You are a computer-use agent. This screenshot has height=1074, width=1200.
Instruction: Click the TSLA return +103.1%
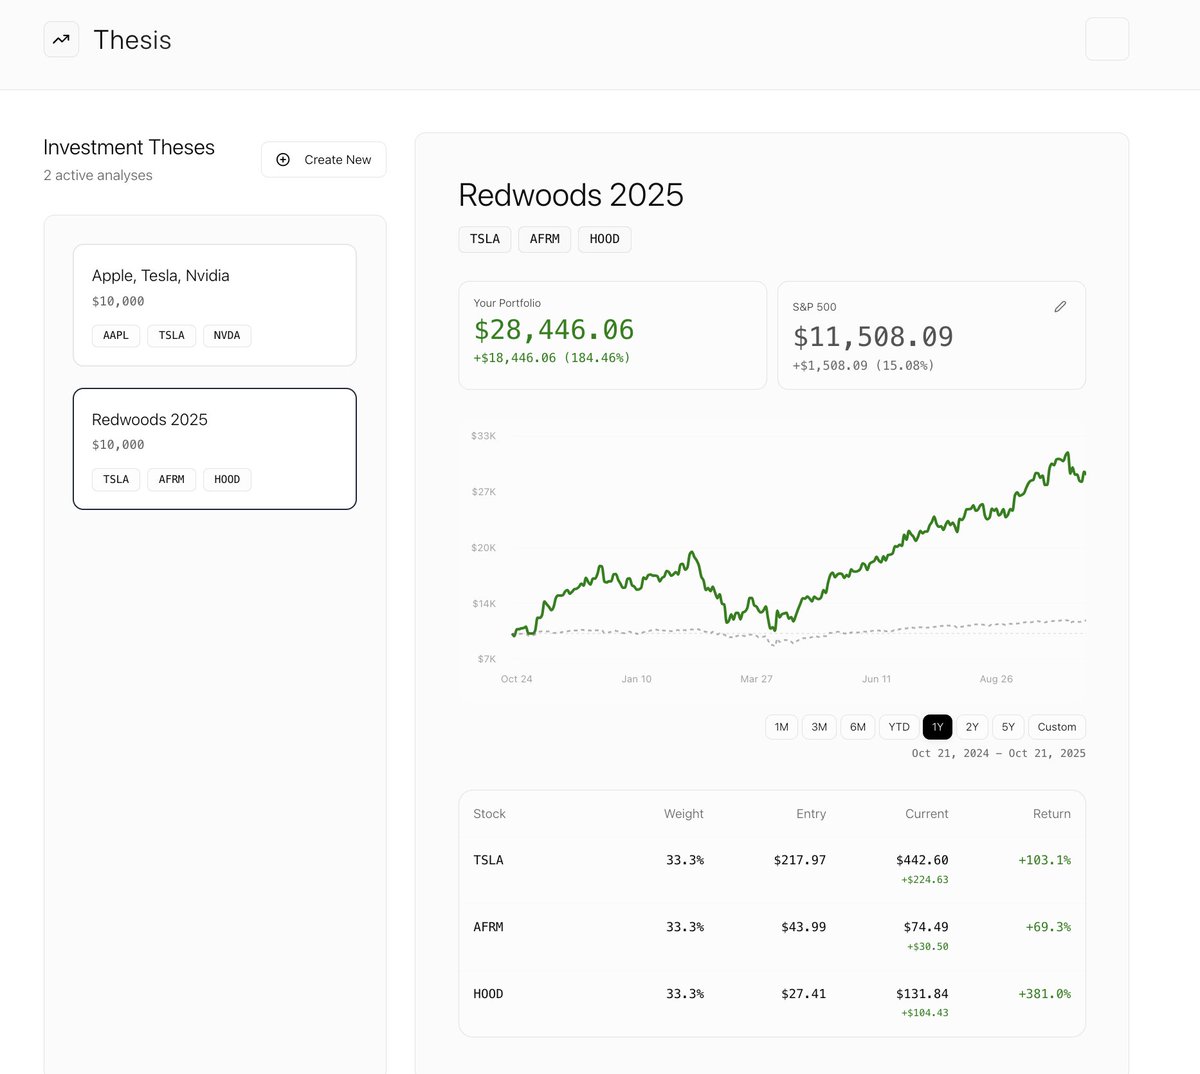[1045, 860]
